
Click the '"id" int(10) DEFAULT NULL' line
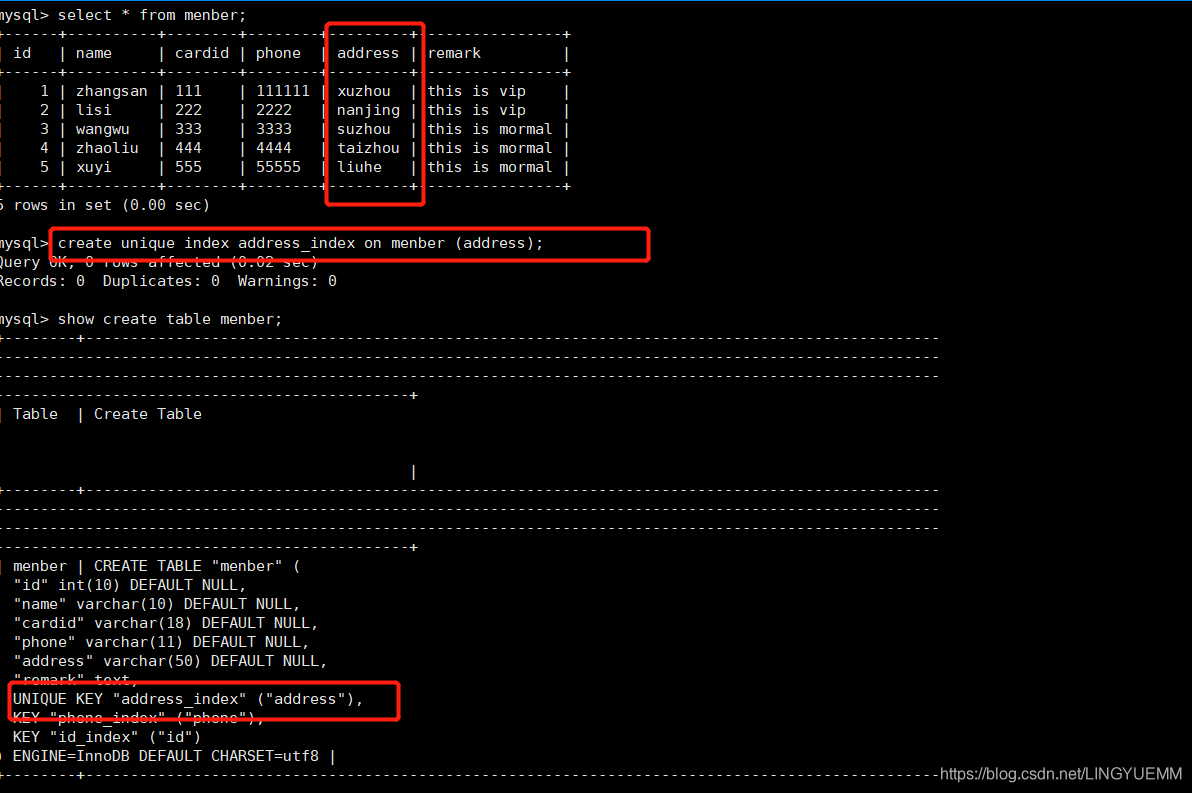coord(130,585)
